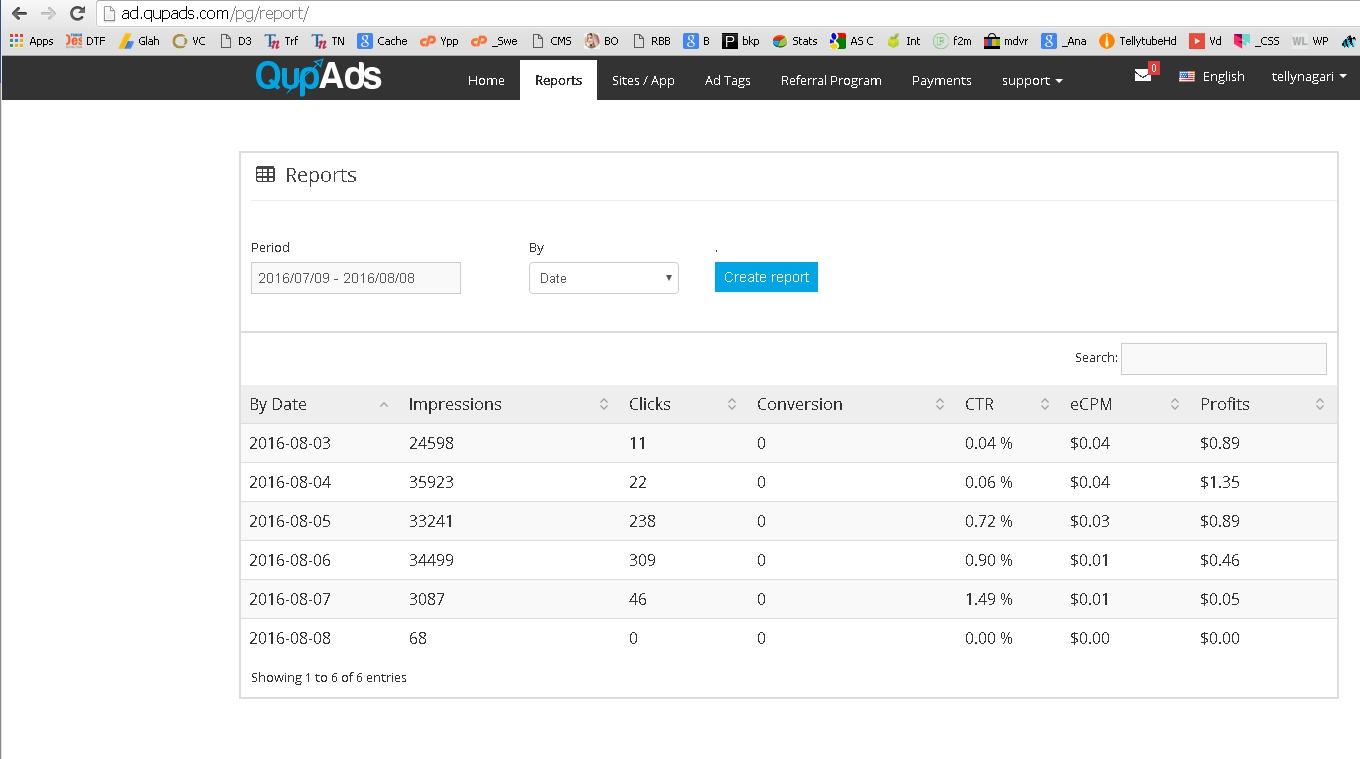This screenshot has height=759, width=1360.
Task: Open the _Ana bookmark
Action: (1064, 41)
